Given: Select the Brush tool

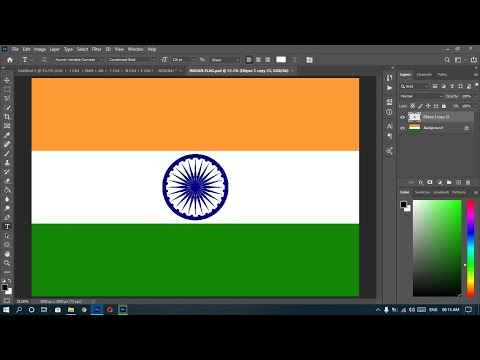Looking at the screenshot, I should click(x=7, y=153).
